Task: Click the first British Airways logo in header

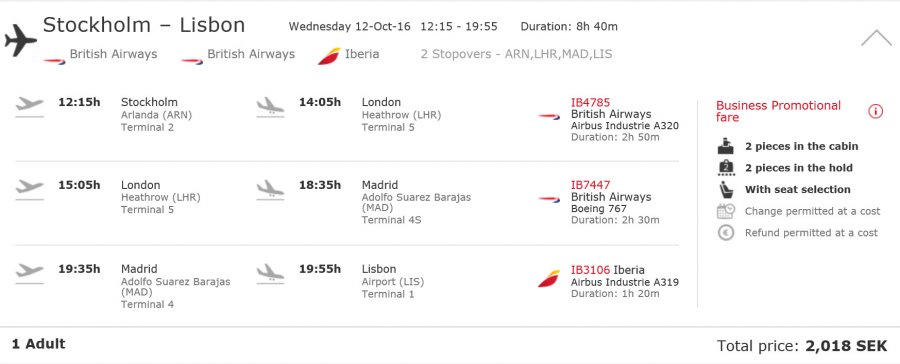Action: (55, 60)
